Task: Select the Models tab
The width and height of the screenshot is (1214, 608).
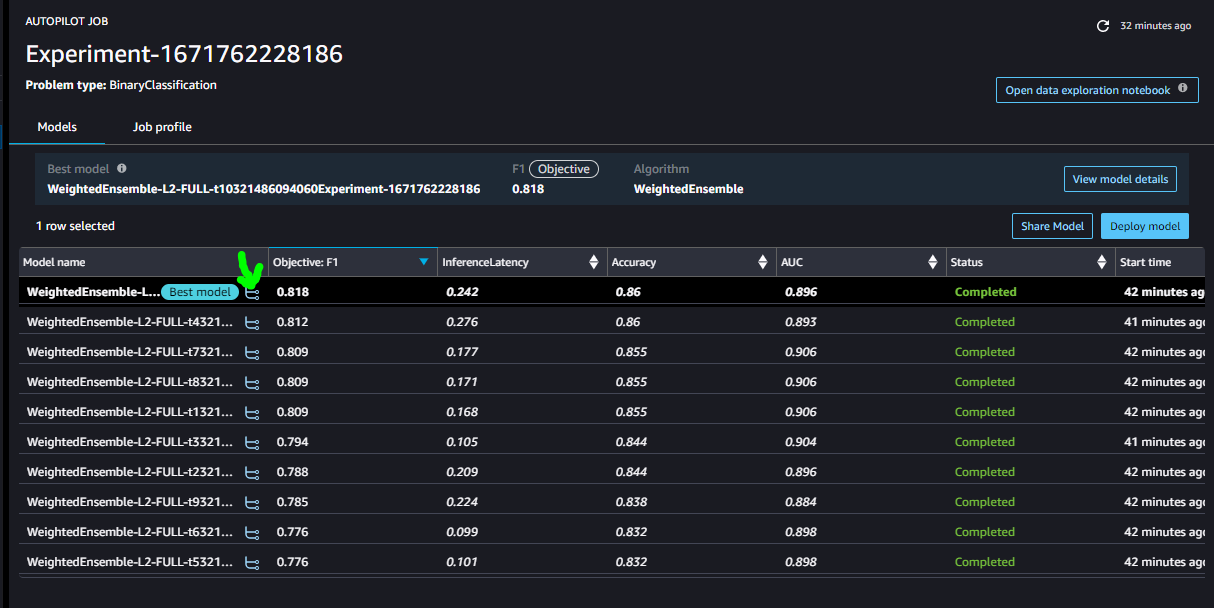Action: pos(57,127)
